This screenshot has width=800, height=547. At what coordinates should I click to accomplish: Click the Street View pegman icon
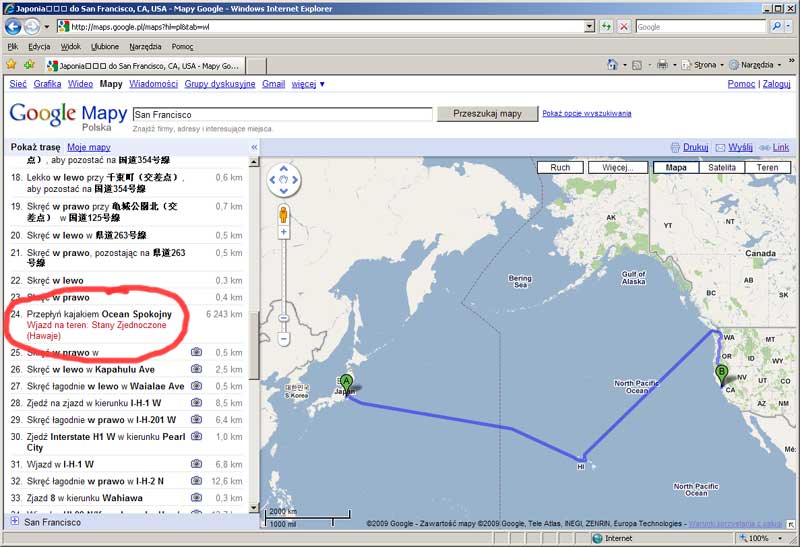coord(283,214)
